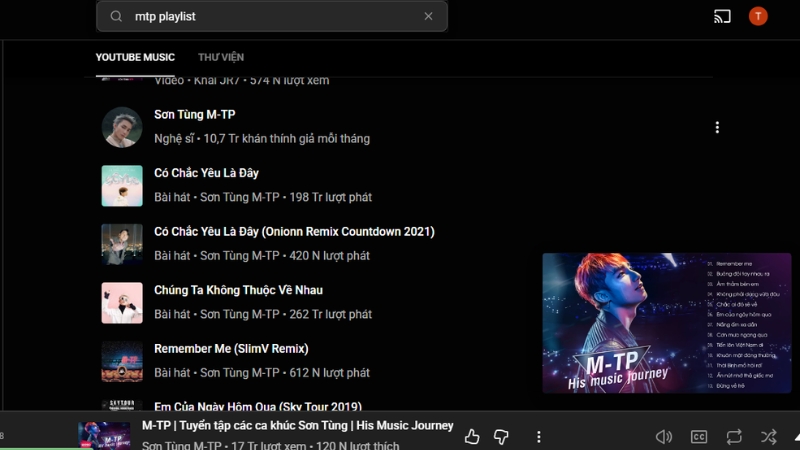The height and width of the screenshot is (450, 800).
Task: Click '10,7 Tr khán thính giả mỗi tháng' text
Action: point(287,139)
